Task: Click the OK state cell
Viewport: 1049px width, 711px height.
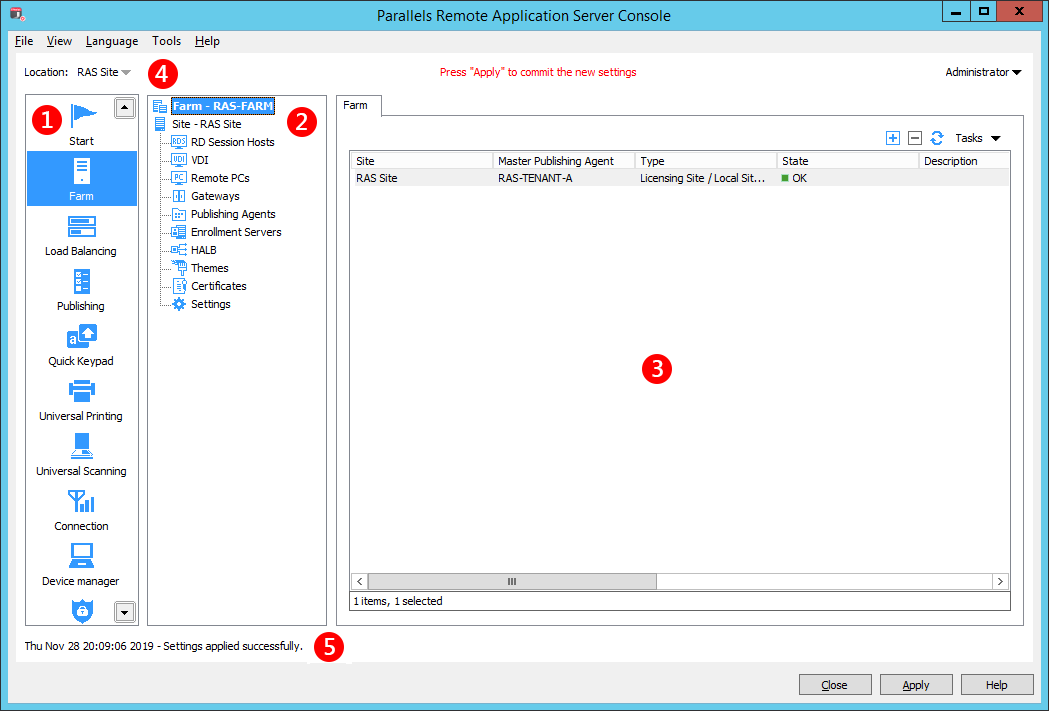Action: (x=794, y=178)
